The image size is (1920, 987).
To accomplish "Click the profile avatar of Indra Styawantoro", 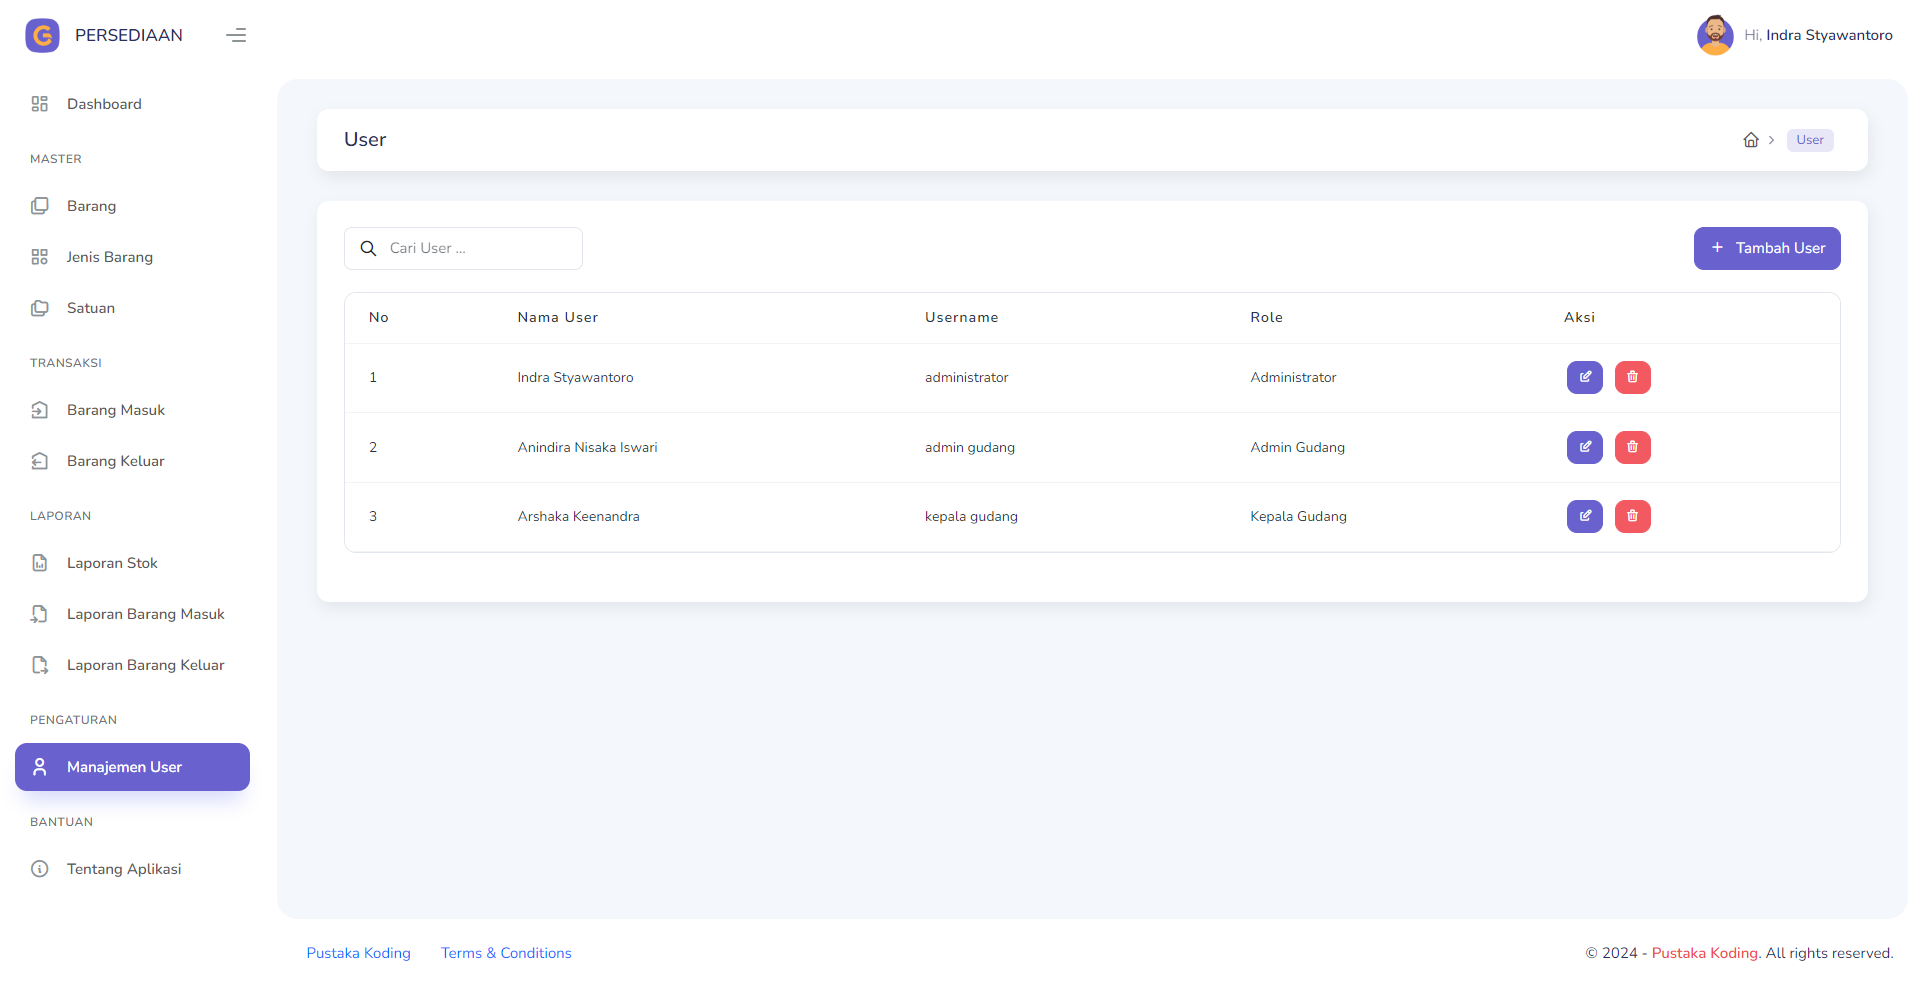I will pos(1715,35).
